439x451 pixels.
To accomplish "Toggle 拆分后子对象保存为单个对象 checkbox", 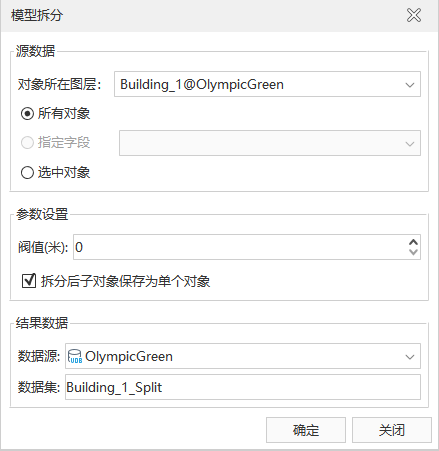I will tap(29, 281).
